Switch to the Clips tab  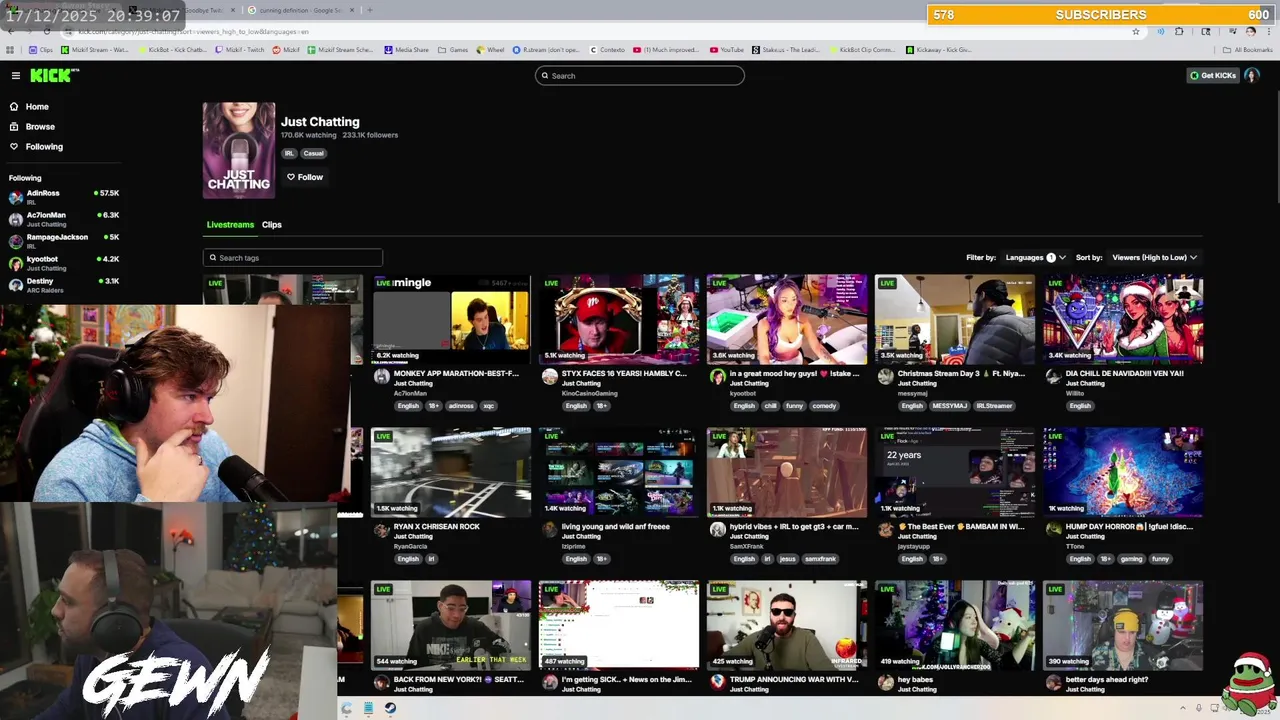click(x=272, y=225)
